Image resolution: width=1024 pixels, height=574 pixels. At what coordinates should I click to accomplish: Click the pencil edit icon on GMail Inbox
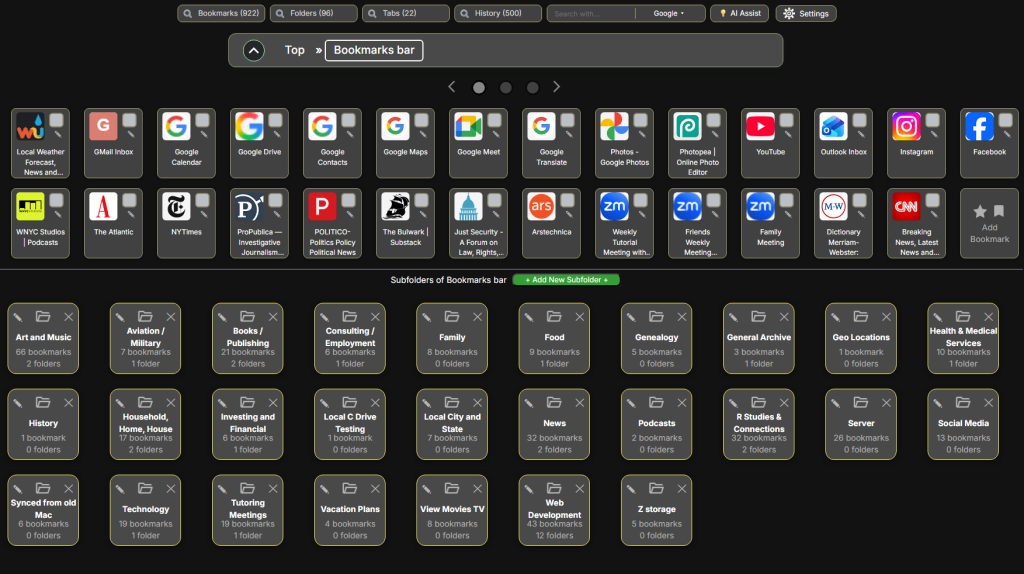pos(129,134)
